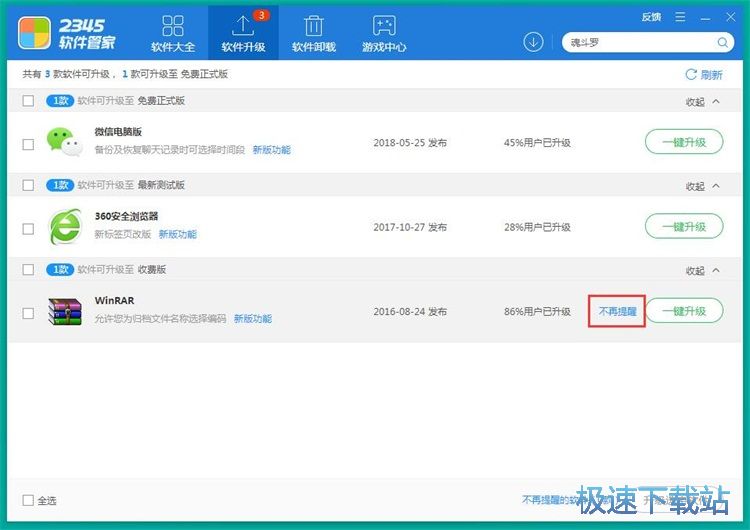Open the 反馈 feedback link

click(x=651, y=17)
